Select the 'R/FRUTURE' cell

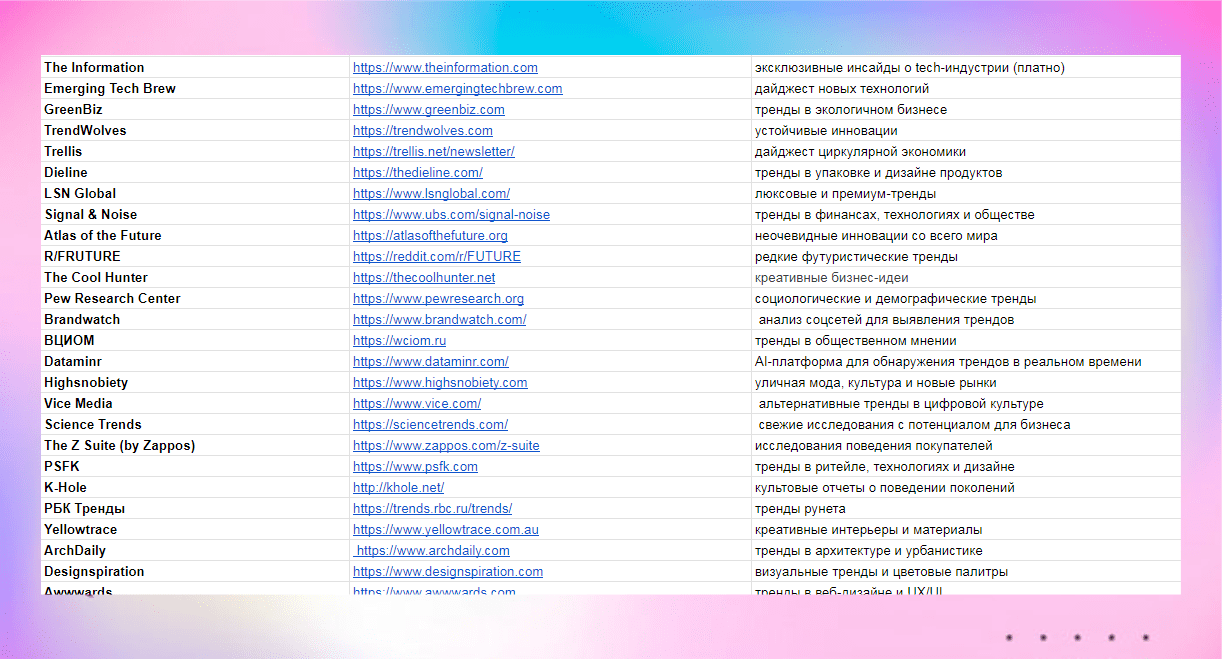tap(195, 257)
